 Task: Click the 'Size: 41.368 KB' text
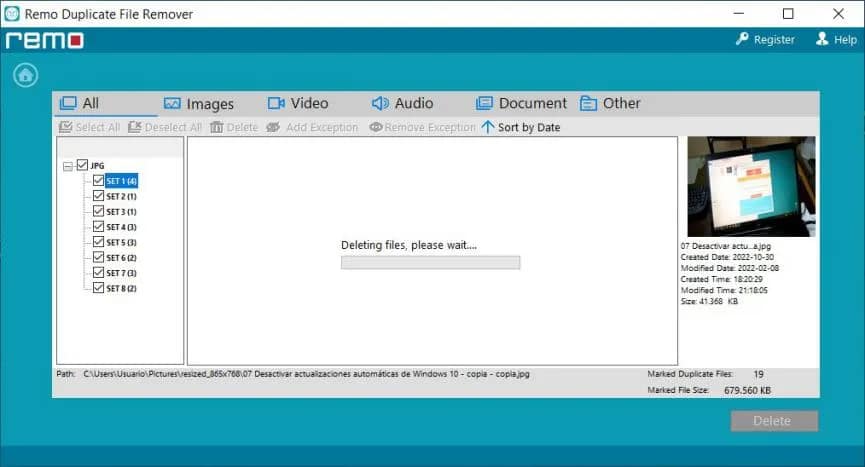coord(709,302)
